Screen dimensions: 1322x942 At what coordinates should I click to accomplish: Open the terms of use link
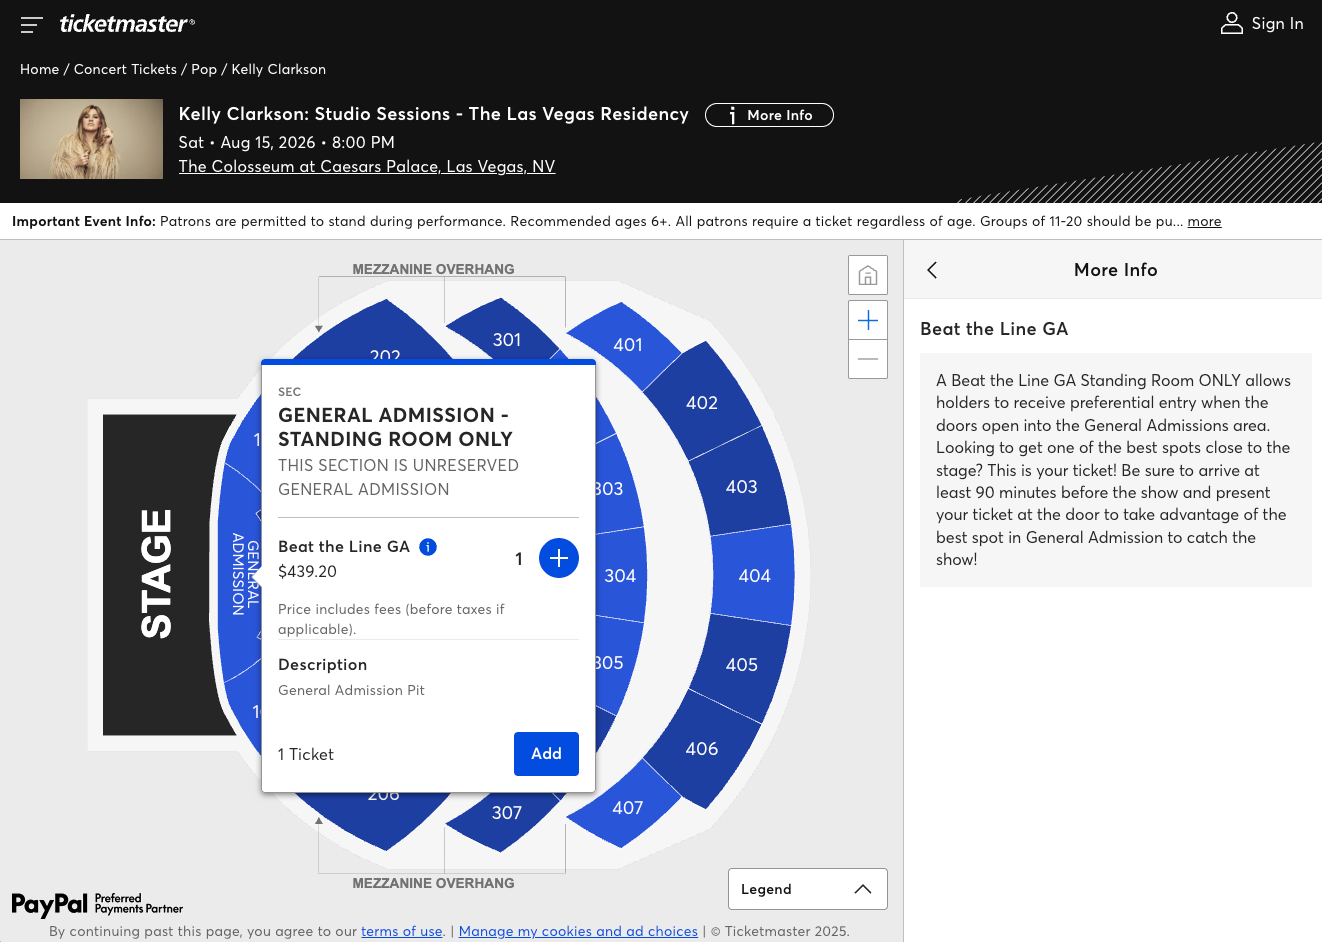[401, 931]
